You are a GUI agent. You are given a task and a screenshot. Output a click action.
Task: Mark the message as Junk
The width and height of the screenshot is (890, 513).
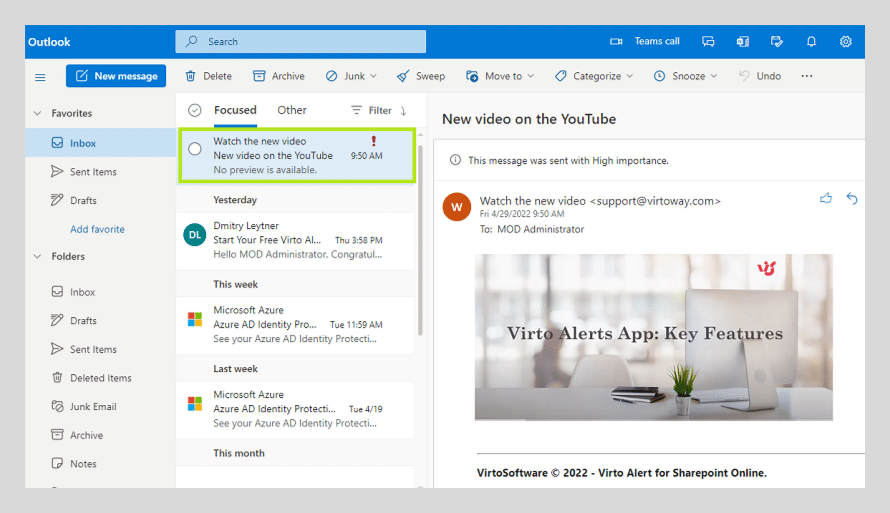345,76
